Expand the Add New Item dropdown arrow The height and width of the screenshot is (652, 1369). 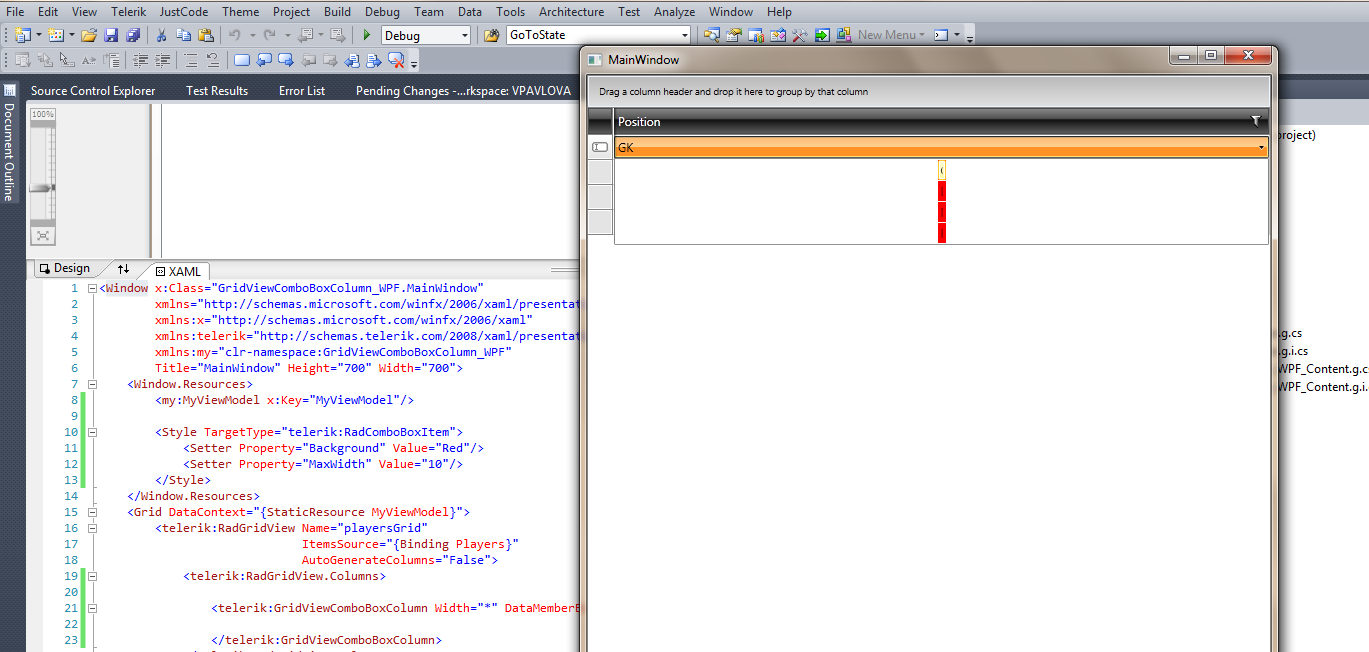pos(72,35)
